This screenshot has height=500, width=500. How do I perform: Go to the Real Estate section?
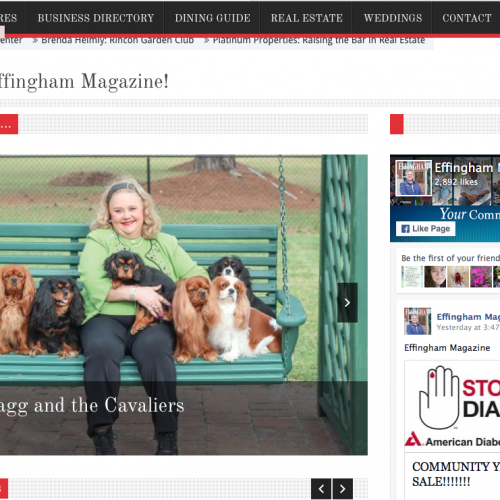[306, 18]
